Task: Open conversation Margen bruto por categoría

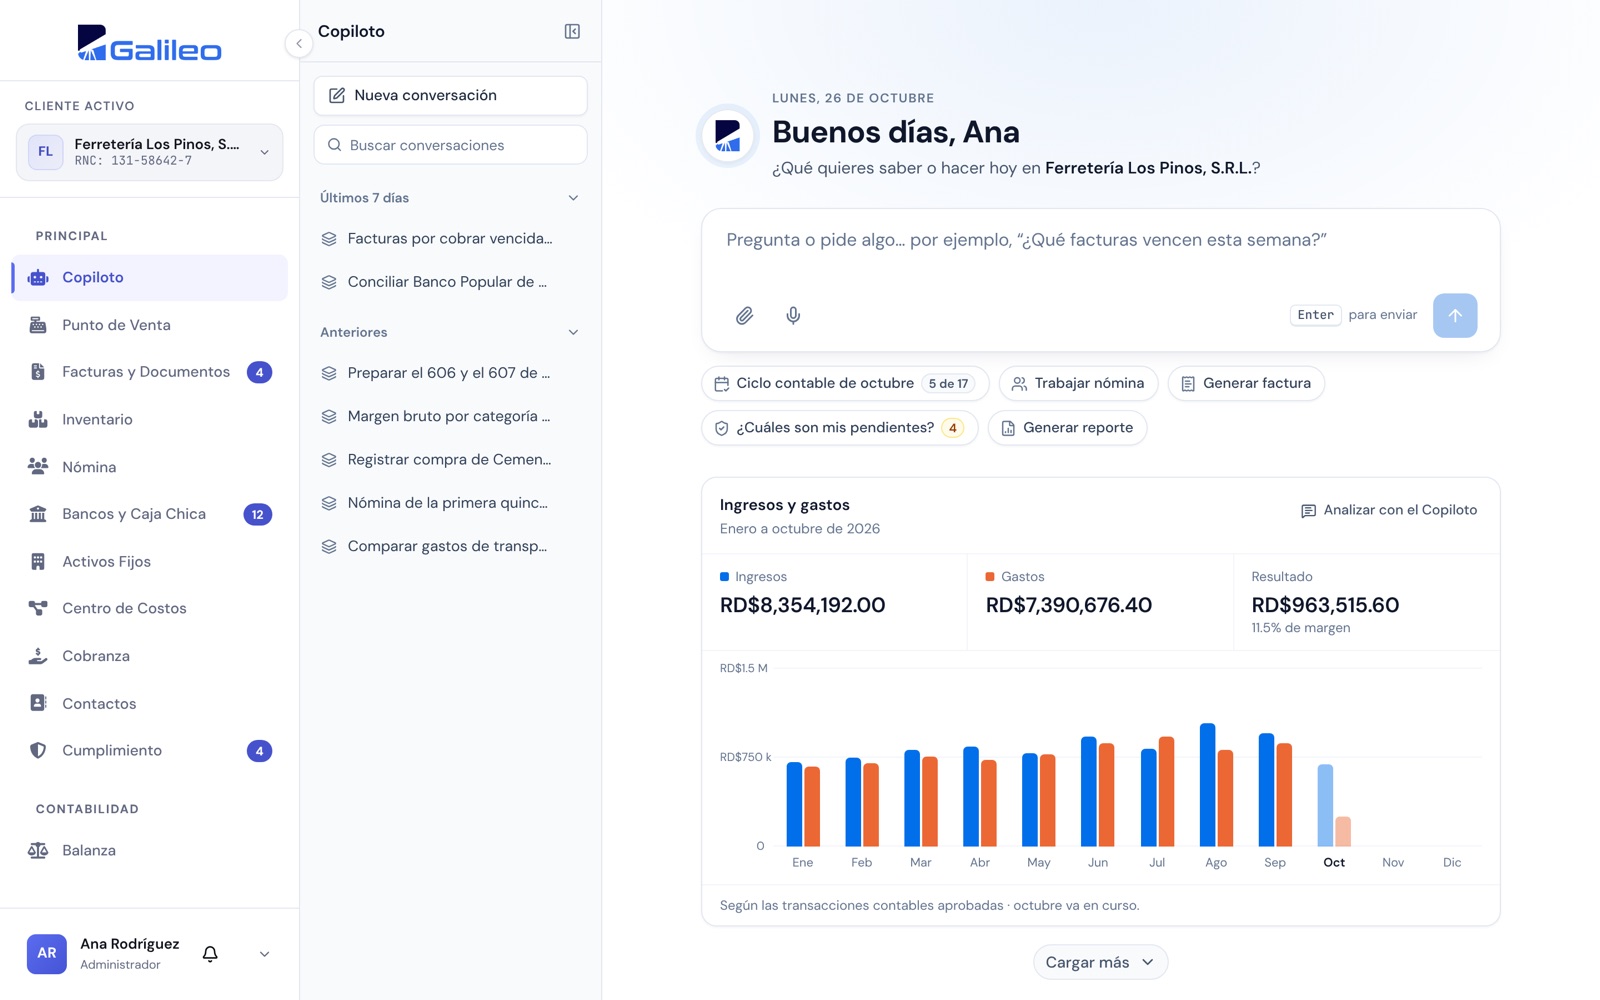Action: pyautogui.click(x=450, y=416)
